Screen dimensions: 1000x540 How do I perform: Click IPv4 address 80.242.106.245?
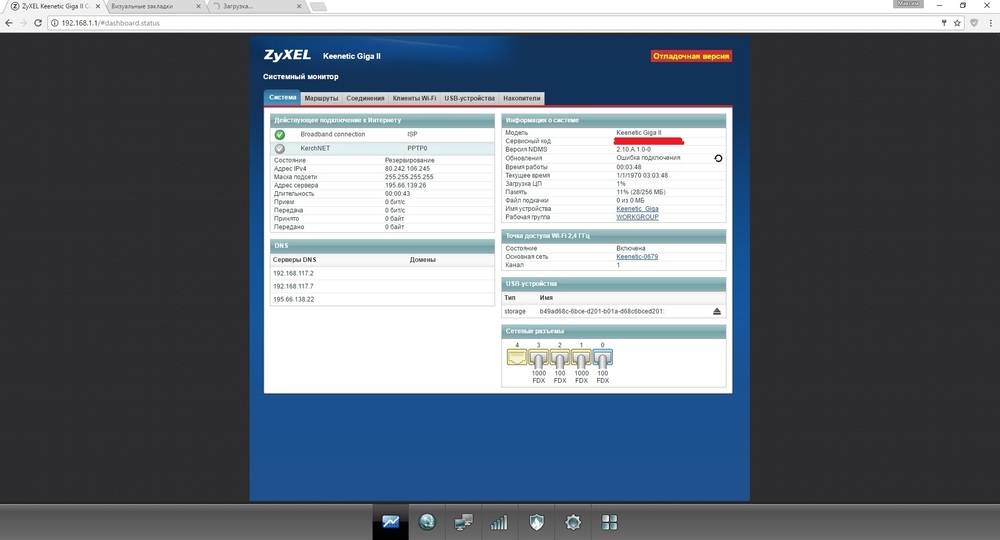408,169
